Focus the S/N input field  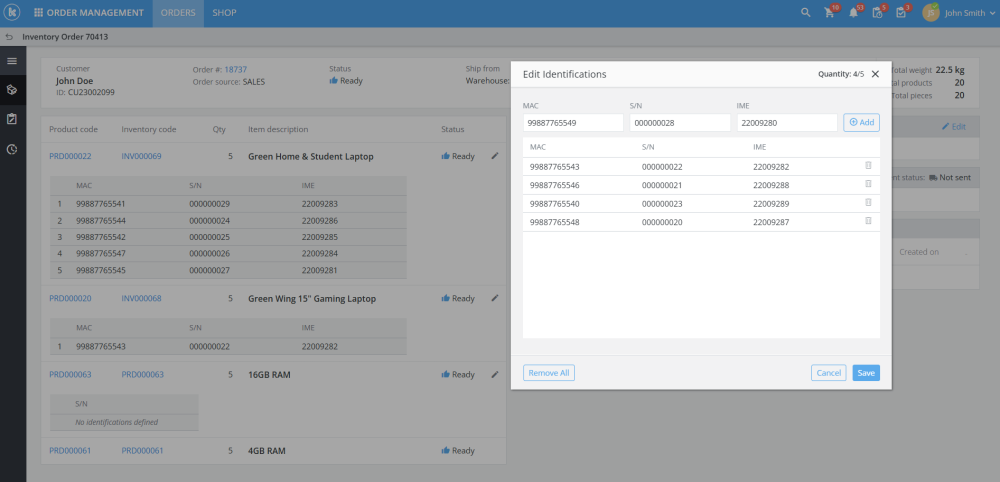click(x=680, y=122)
